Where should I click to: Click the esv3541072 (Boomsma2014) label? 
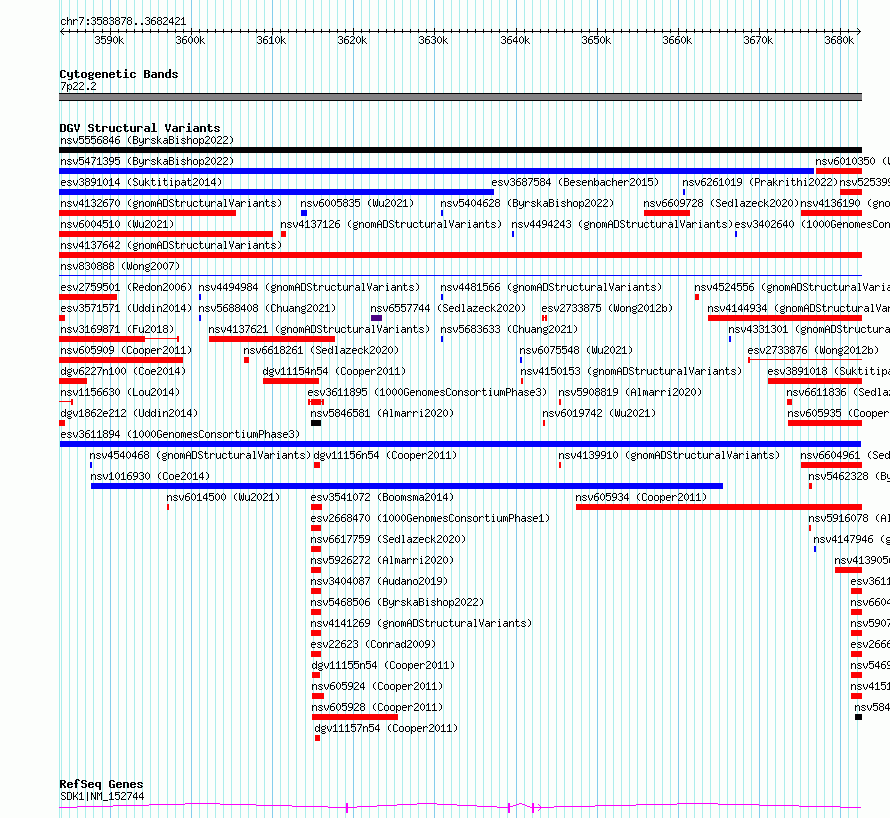pos(382,497)
